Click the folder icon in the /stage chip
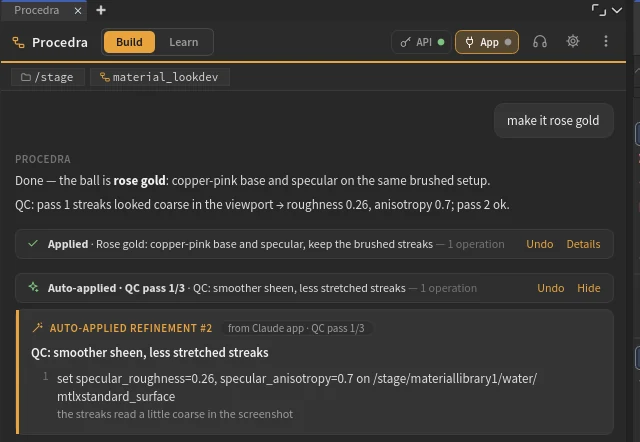 coord(26,77)
